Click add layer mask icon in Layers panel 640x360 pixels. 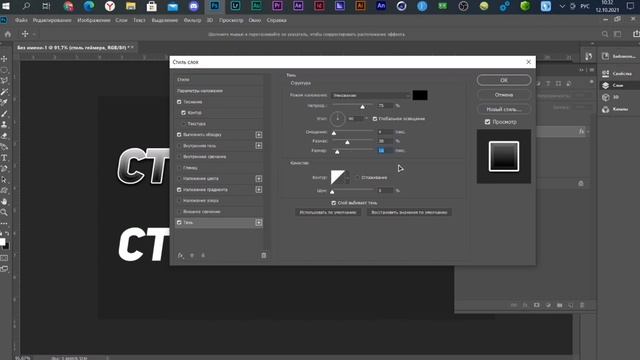pos(537,305)
